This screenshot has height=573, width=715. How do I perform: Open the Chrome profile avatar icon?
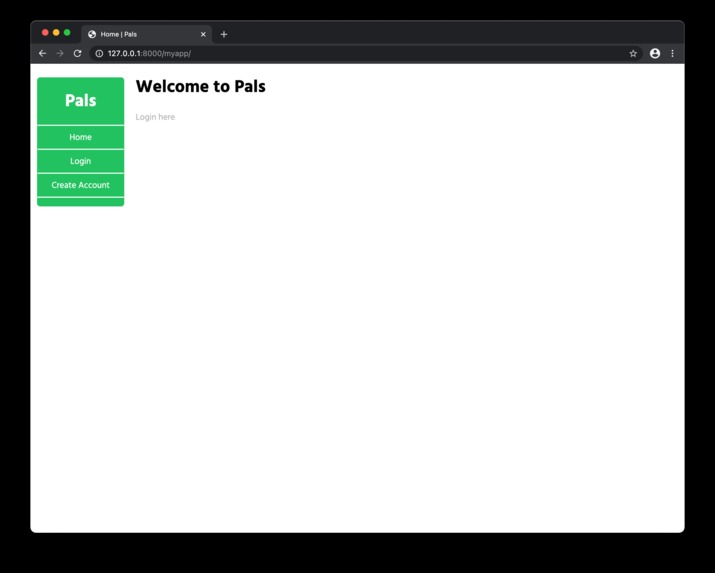(x=655, y=53)
